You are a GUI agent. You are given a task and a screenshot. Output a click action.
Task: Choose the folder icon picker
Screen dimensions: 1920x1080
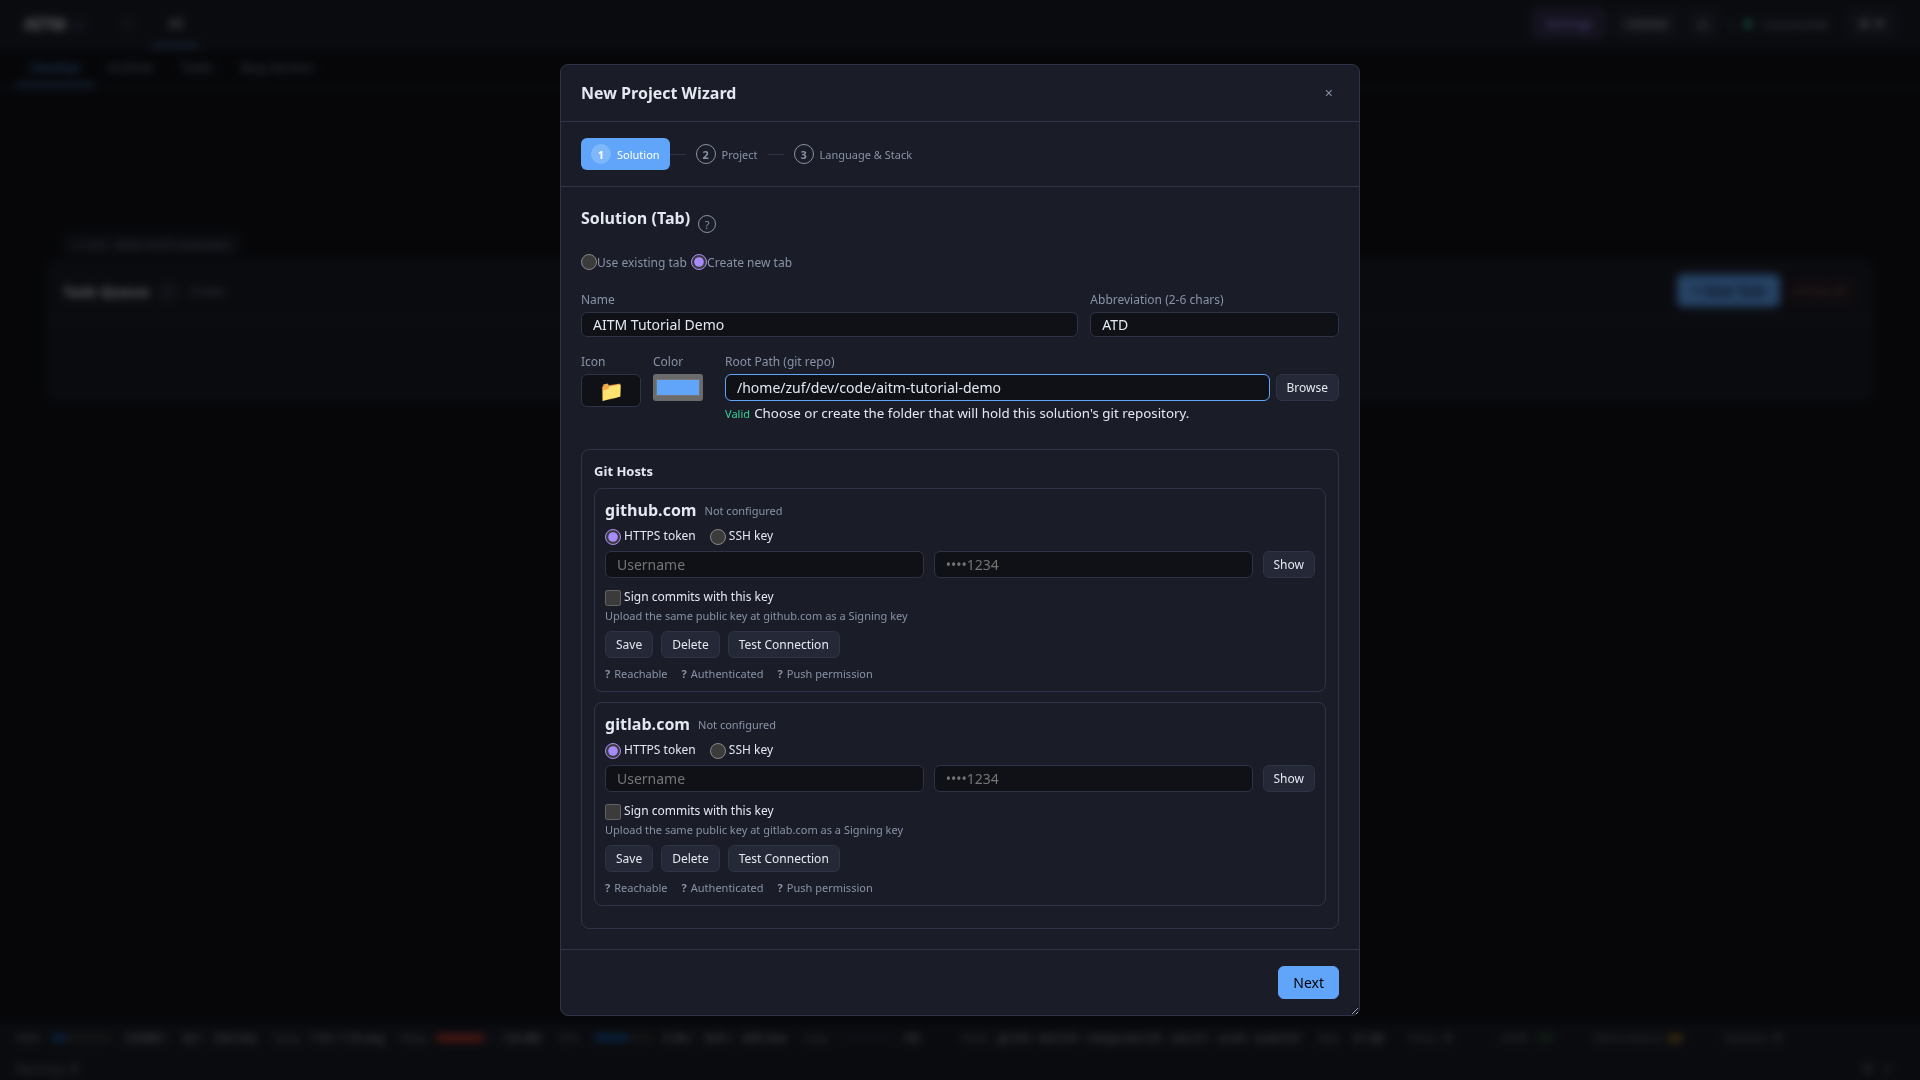[611, 391]
